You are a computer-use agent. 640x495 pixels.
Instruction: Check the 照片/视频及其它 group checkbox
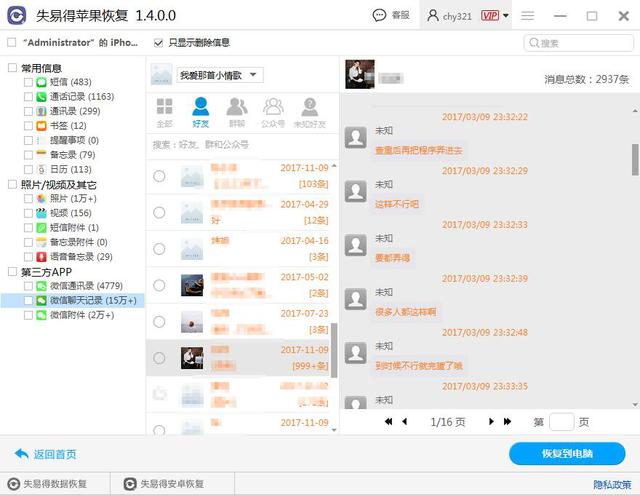point(12,184)
